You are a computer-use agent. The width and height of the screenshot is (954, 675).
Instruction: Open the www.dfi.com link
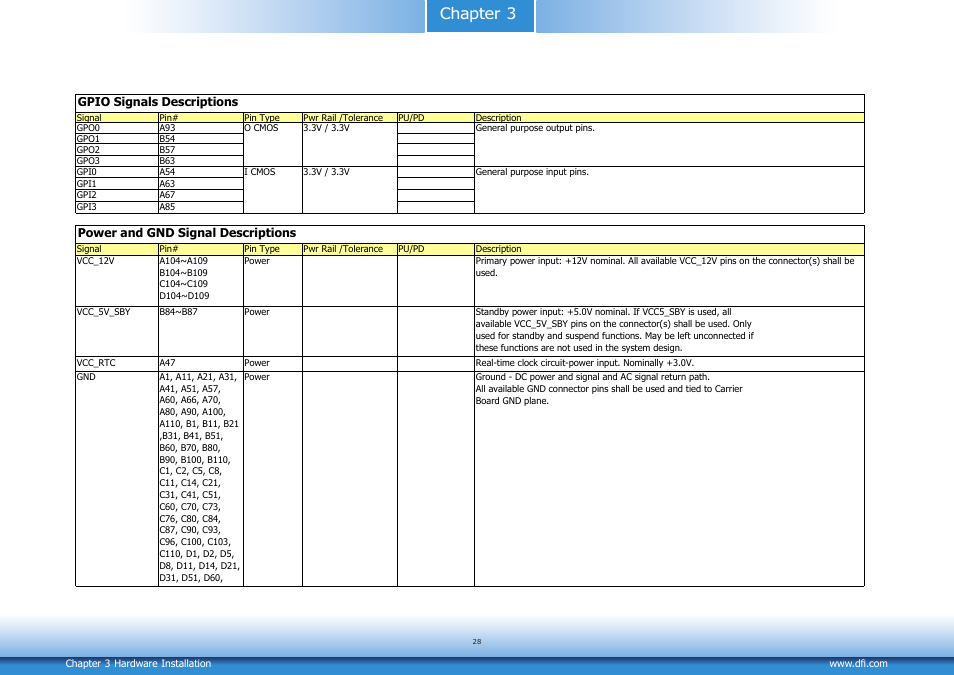click(858, 663)
